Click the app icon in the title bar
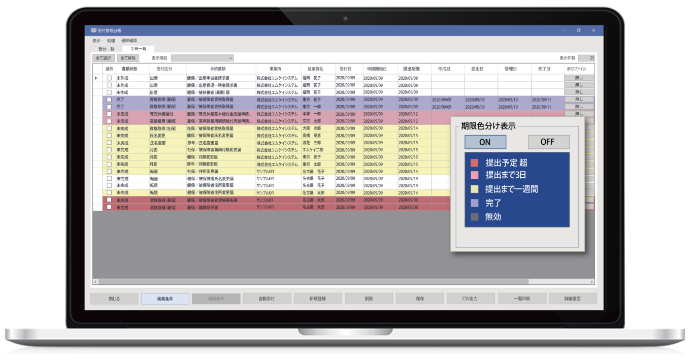The width and height of the screenshot is (695, 360). point(94,31)
